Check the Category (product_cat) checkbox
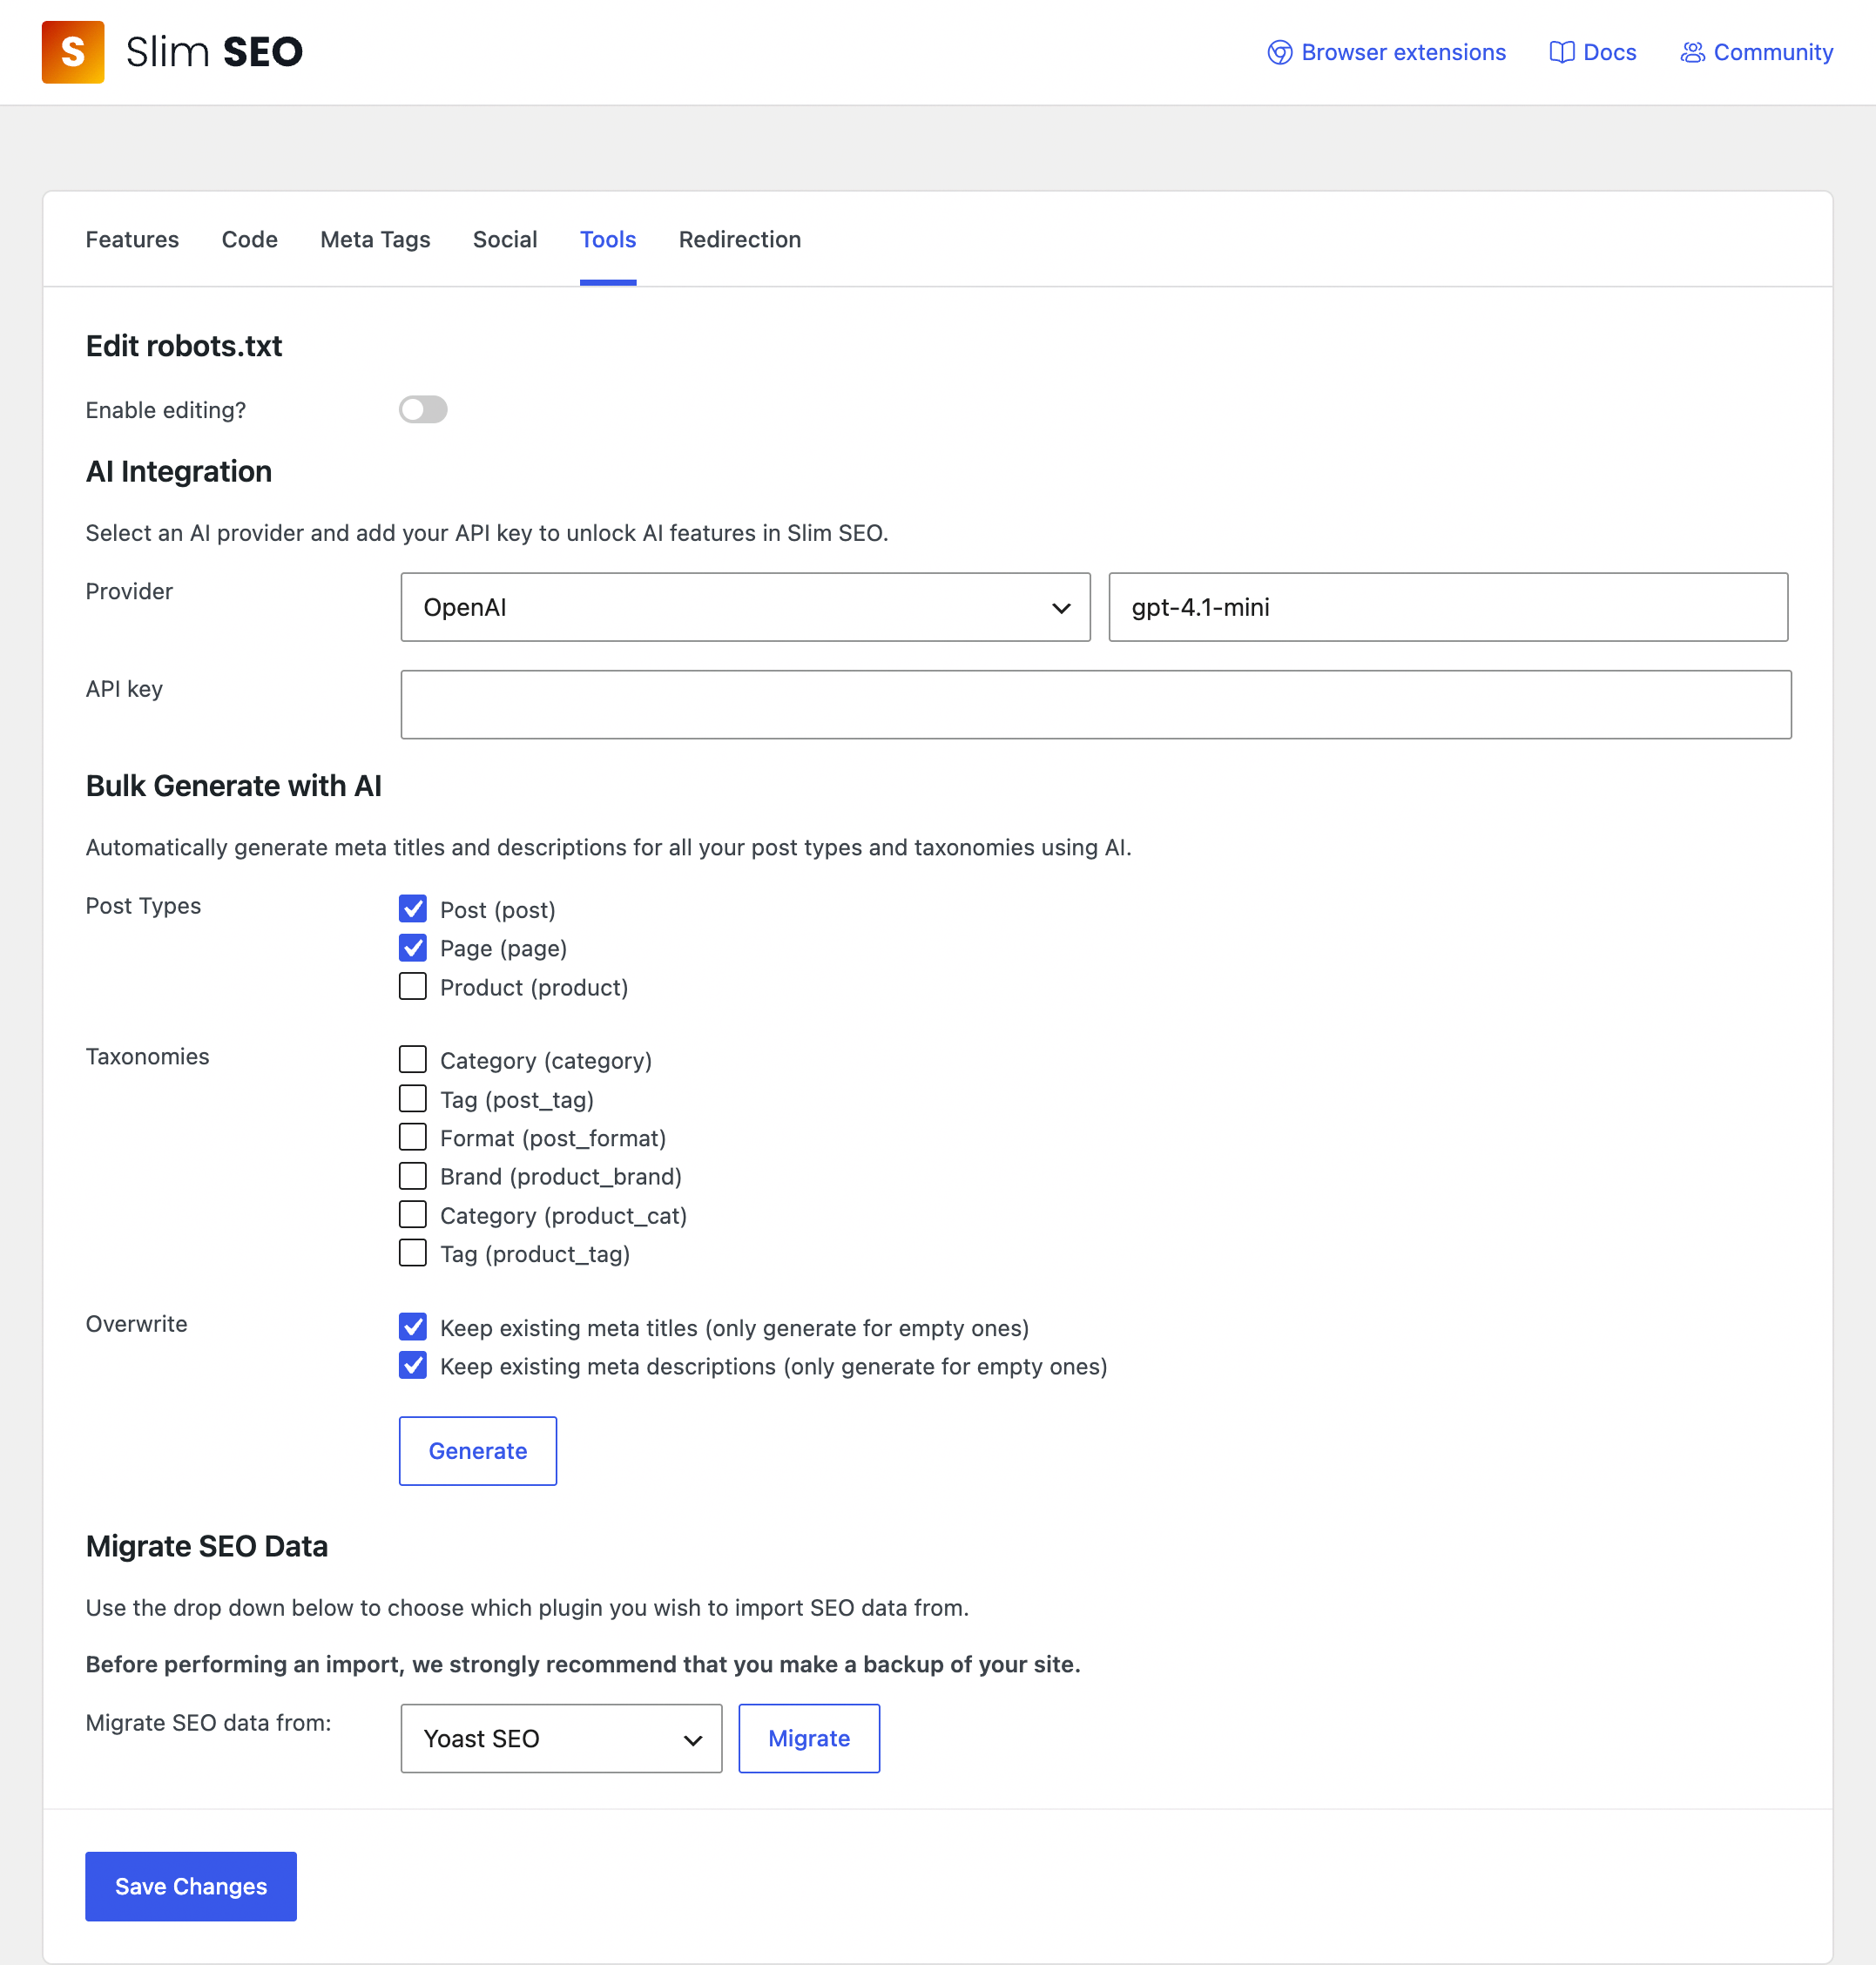The image size is (1876, 1965). click(413, 1214)
